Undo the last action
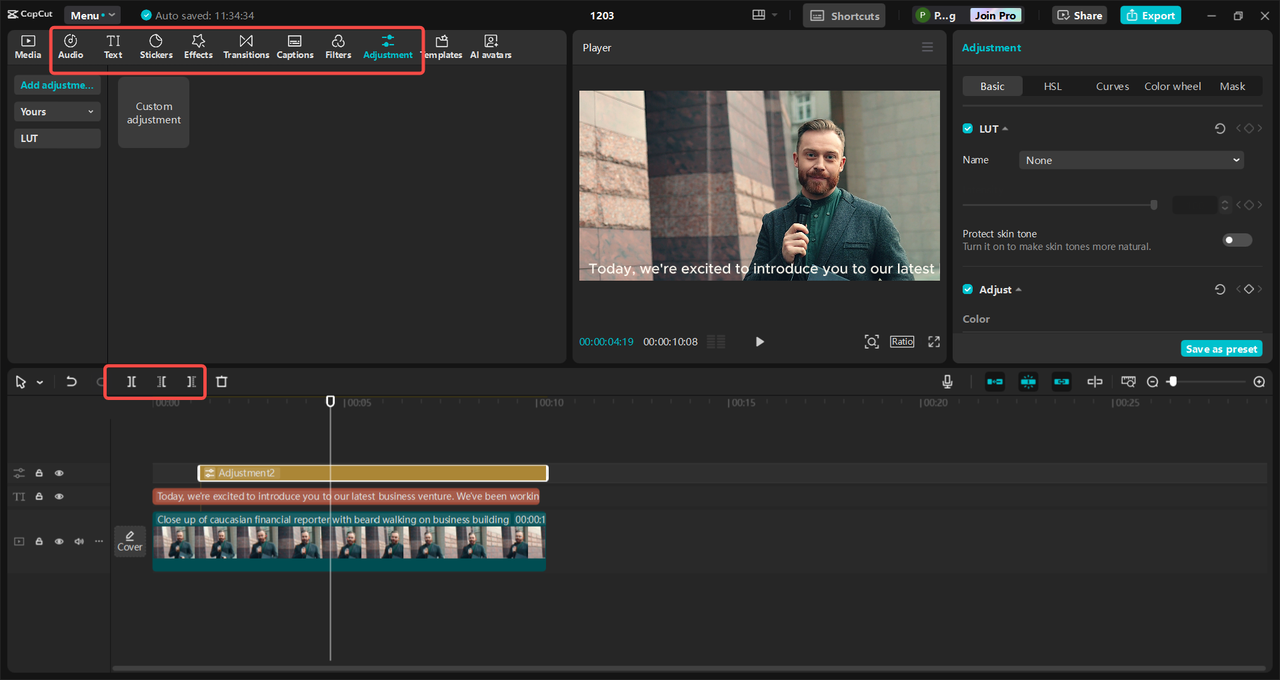The height and width of the screenshot is (680, 1280). (x=72, y=382)
